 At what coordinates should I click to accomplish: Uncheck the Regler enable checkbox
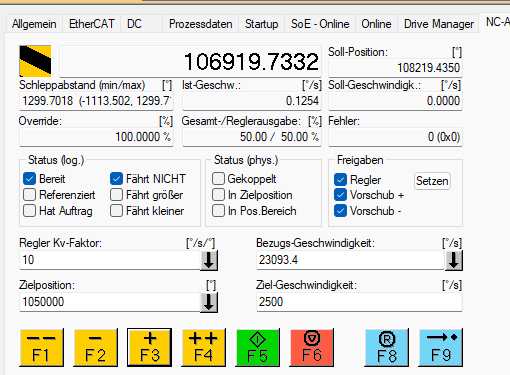click(x=340, y=180)
